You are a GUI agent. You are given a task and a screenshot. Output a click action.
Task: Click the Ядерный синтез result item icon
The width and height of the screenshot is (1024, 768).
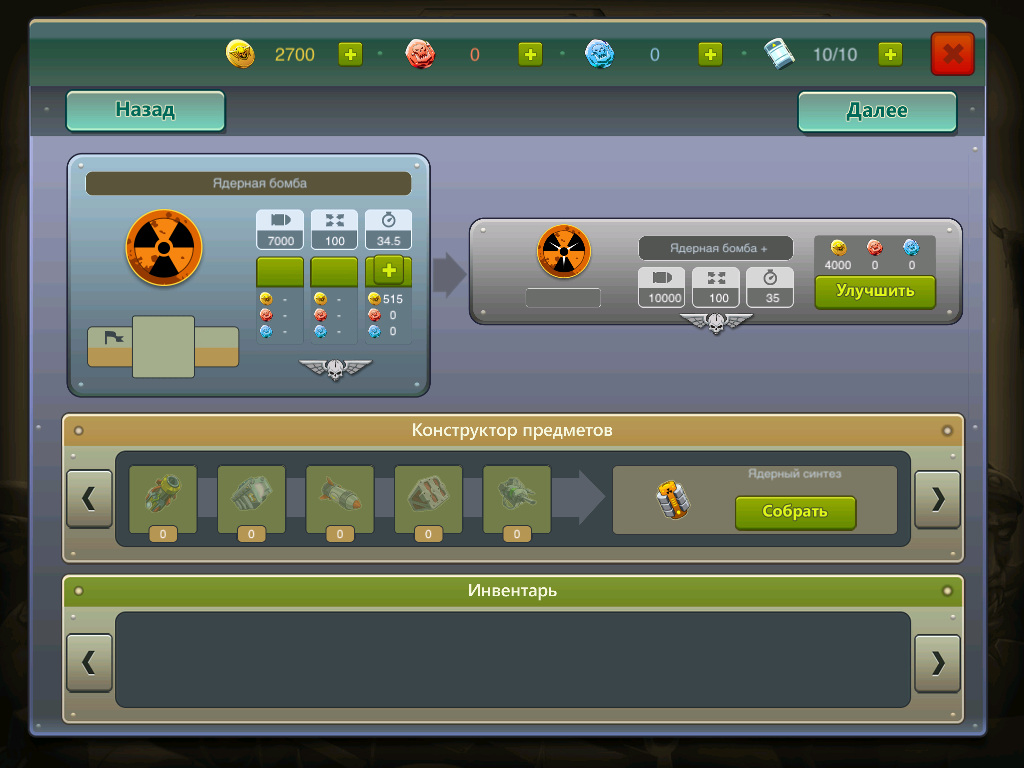click(x=673, y=500)
